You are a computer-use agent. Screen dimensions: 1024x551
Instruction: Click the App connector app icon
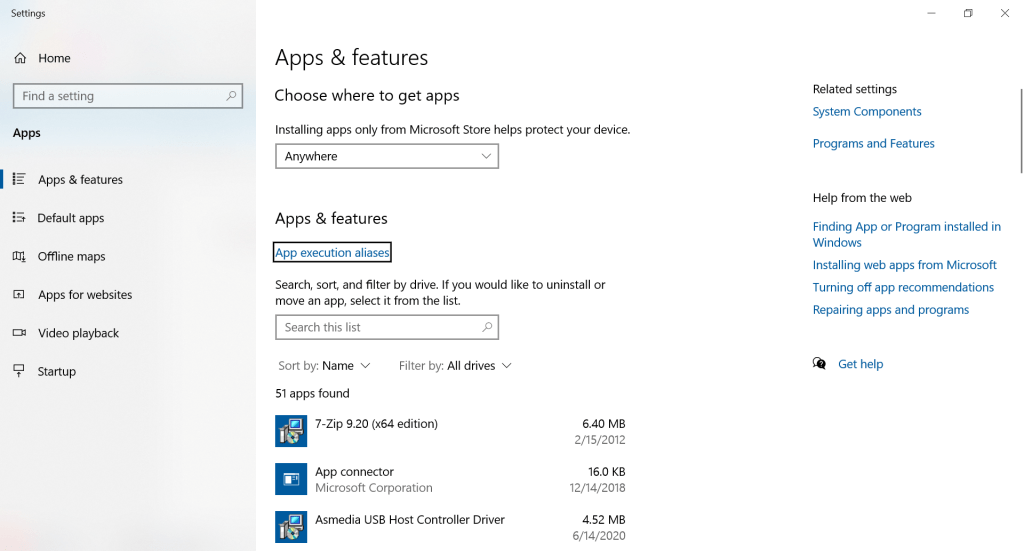[291, 479]
